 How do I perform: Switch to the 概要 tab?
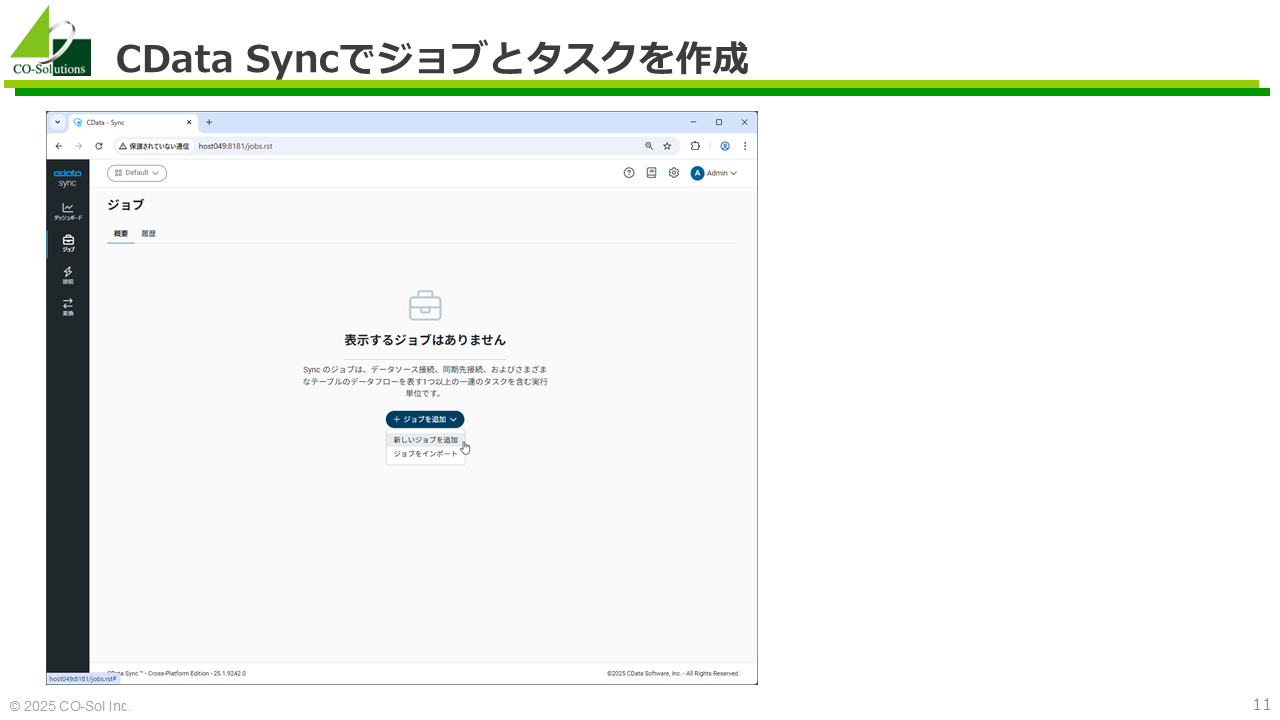tap(121, 234)
